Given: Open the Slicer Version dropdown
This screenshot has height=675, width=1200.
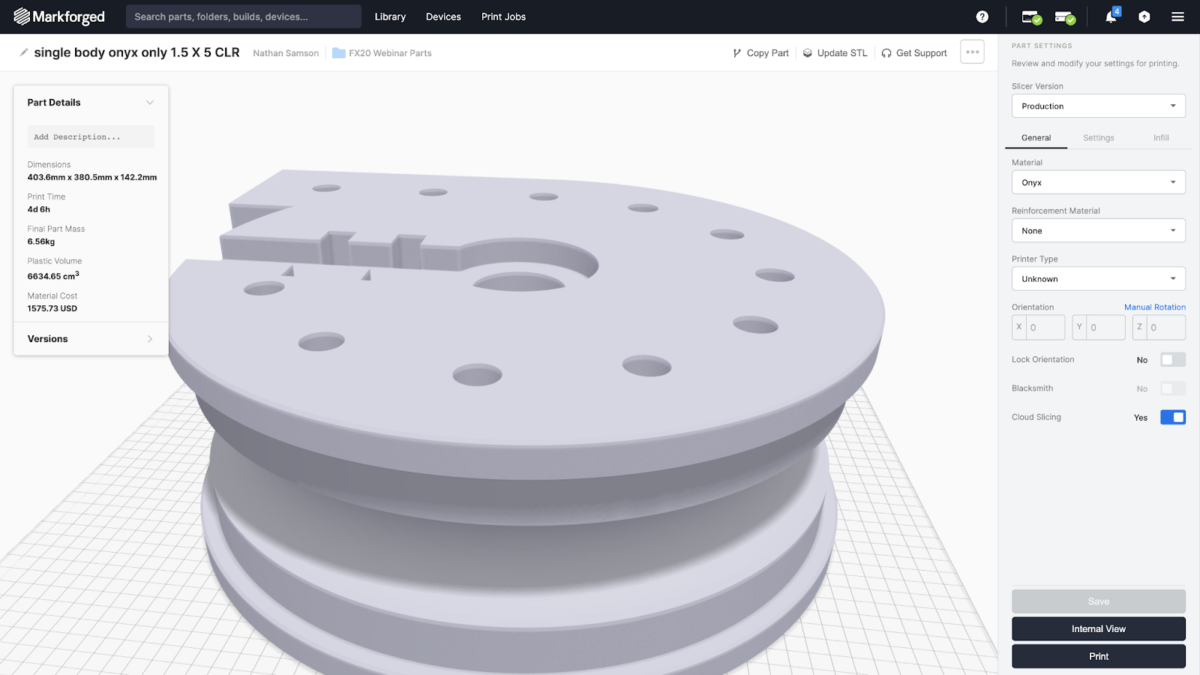Looking at the screenshot, I should click(1098, 106).
